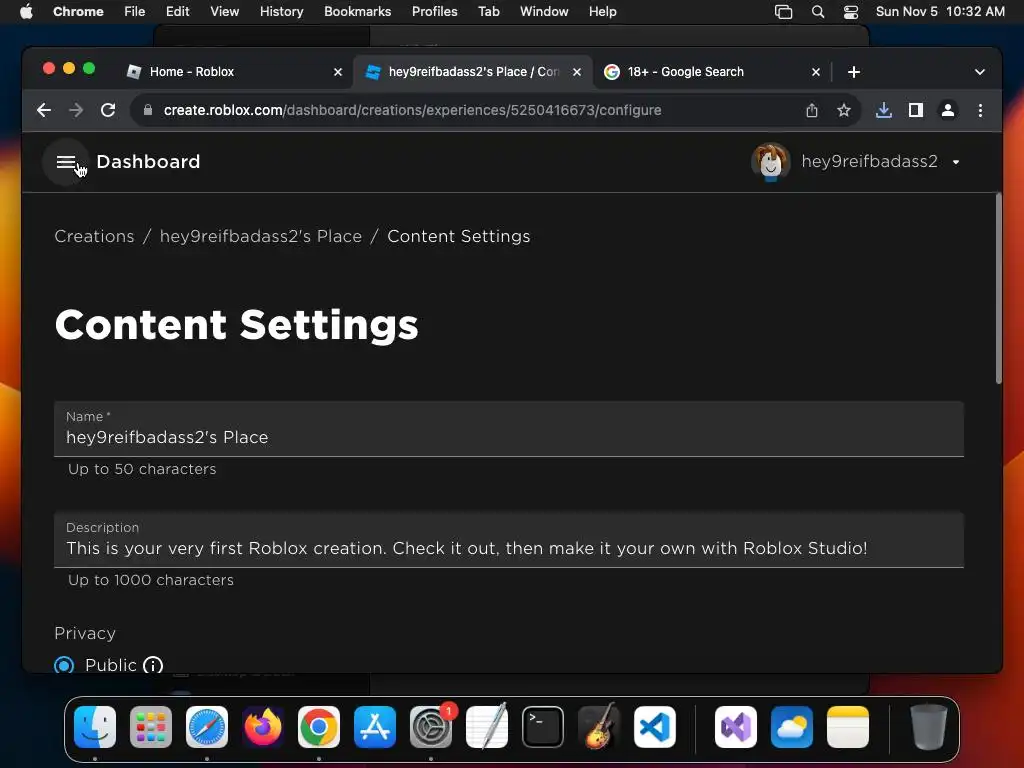This screenshot has height=768, width=1024.
Task: Click the date and time in menu bar
Action: (940, 11)
